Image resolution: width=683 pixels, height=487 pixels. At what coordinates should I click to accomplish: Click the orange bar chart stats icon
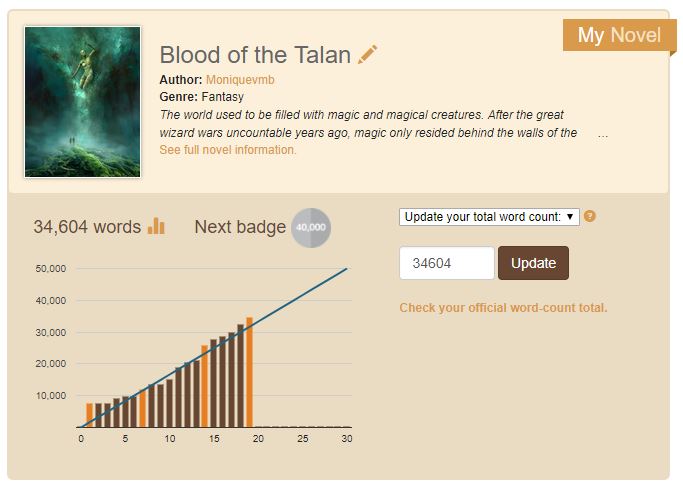[x=156, y=226]
